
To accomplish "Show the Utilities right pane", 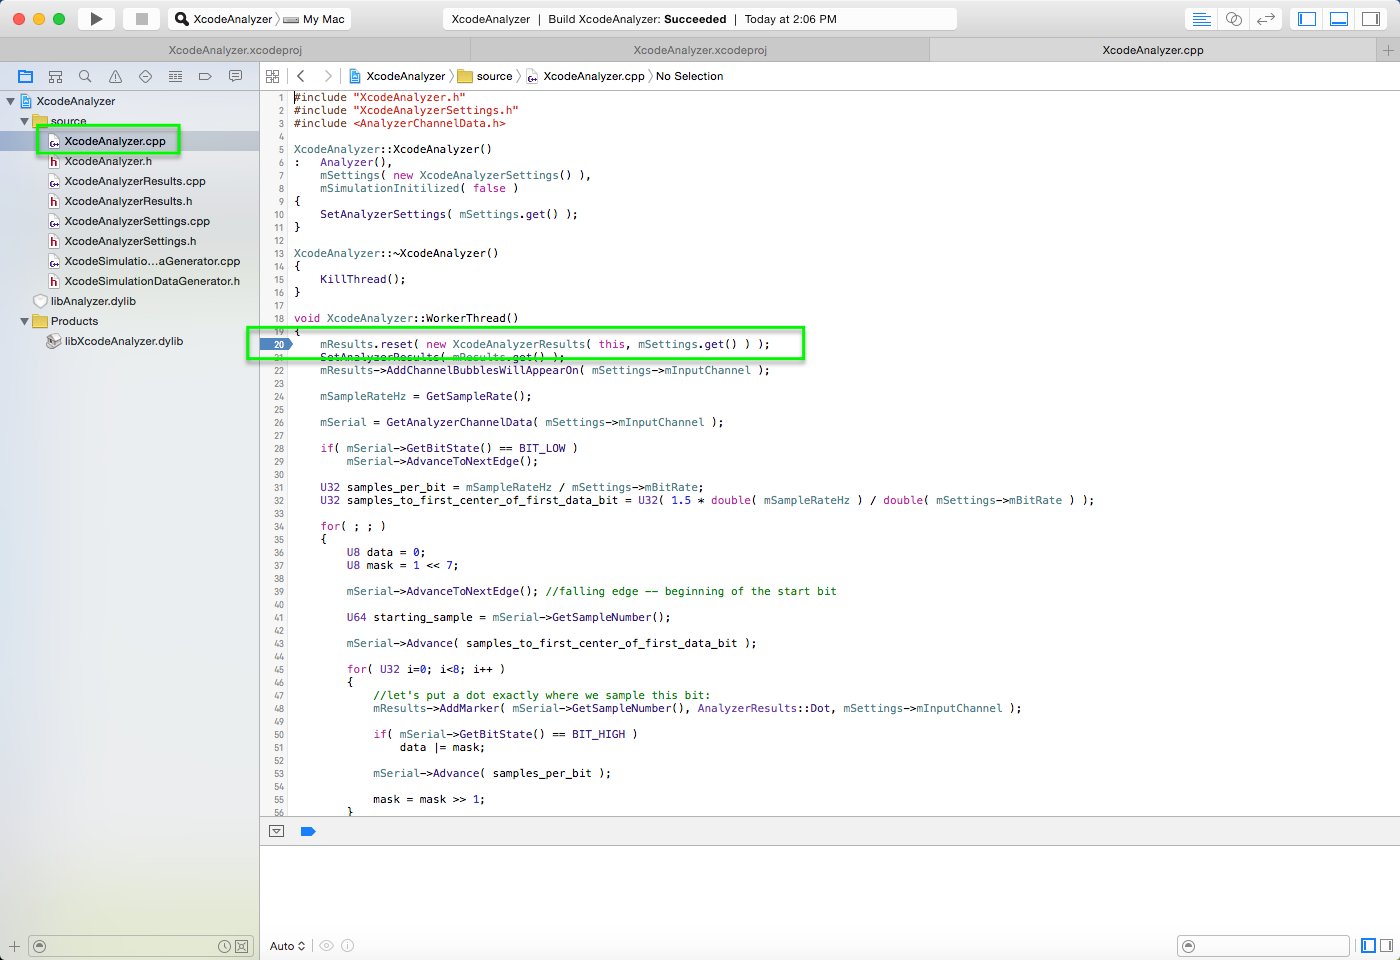I will 1371,19.
